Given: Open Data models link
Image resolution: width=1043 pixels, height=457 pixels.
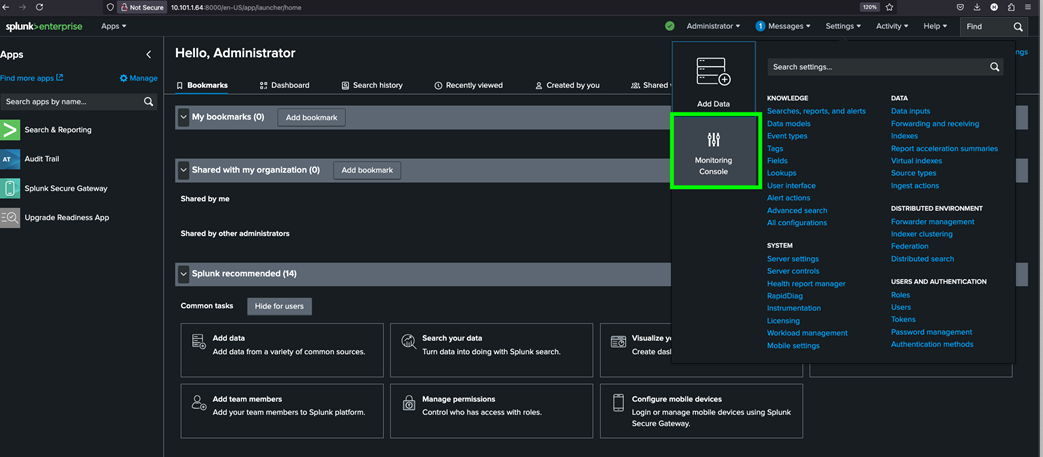Looking at the screenshot, I should click(x=789, y=124).
